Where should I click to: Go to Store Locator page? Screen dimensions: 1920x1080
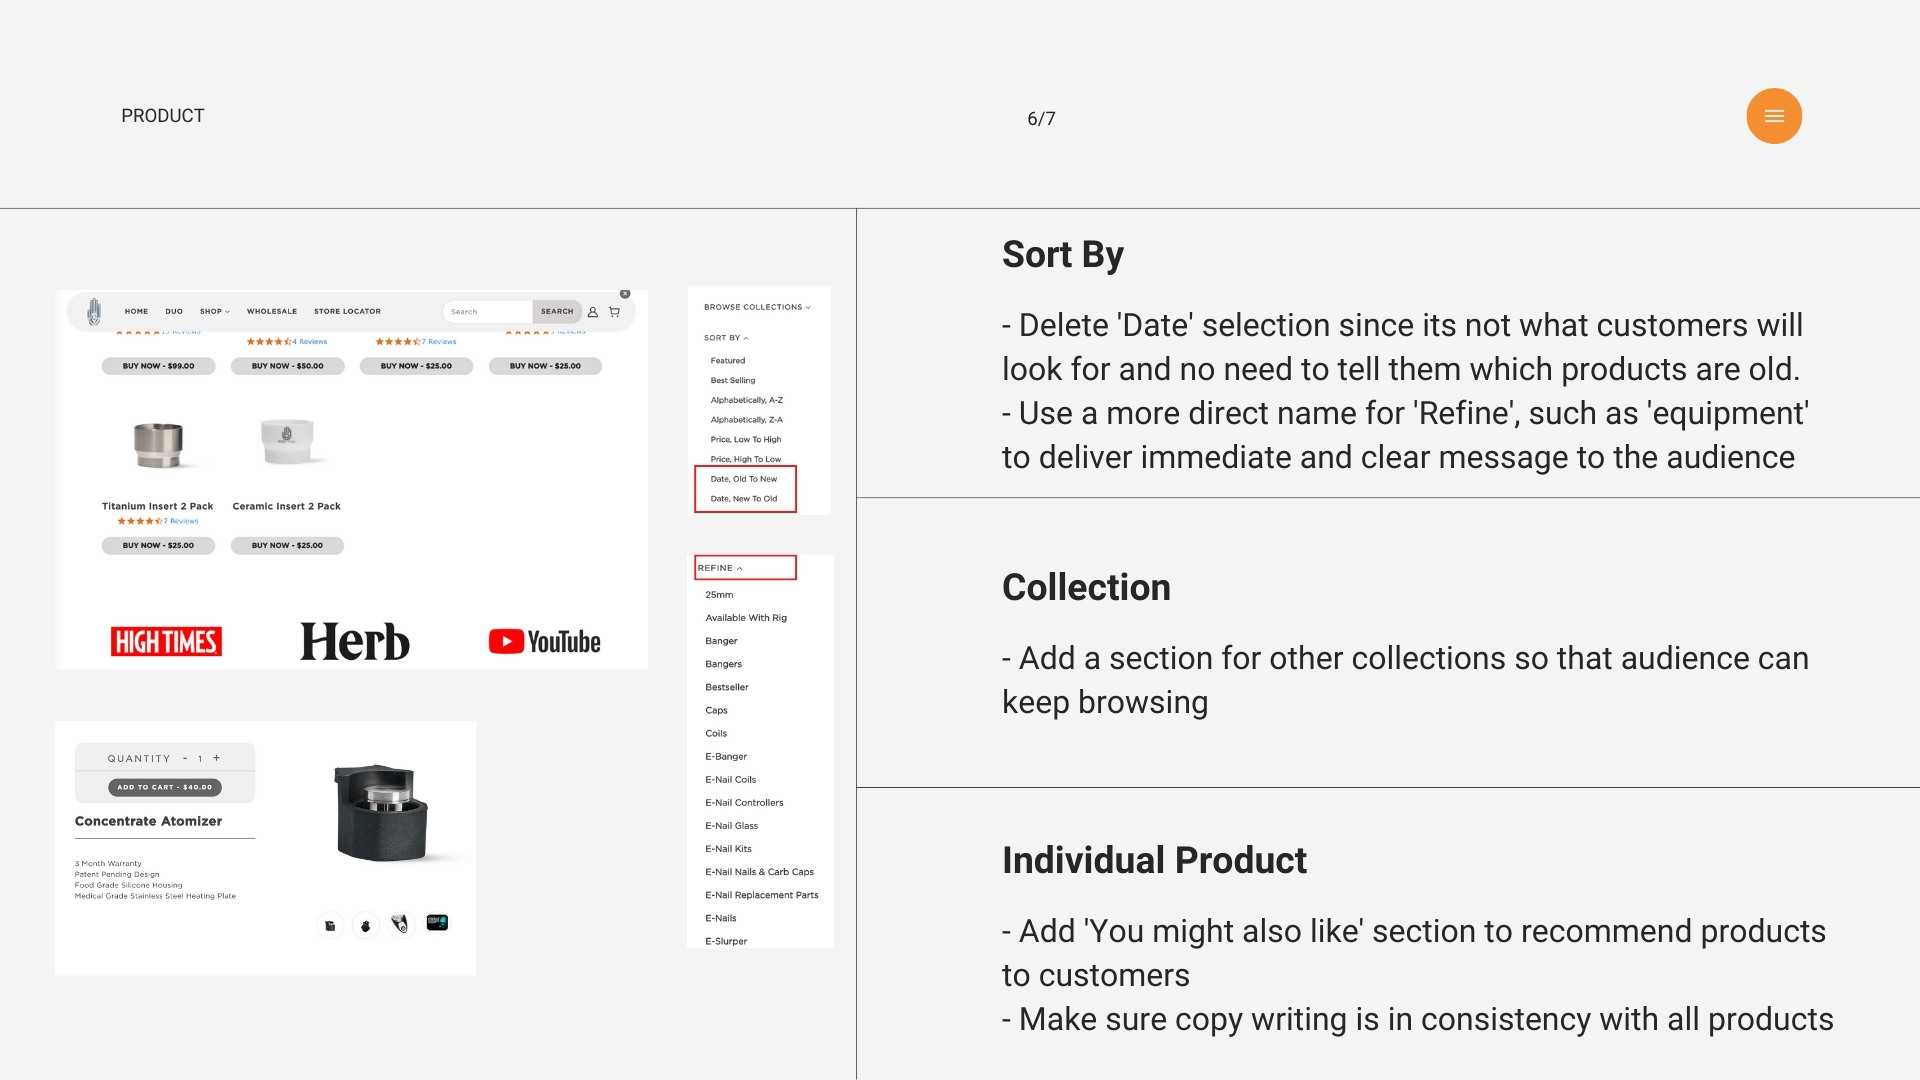click(x=347, y=312)
